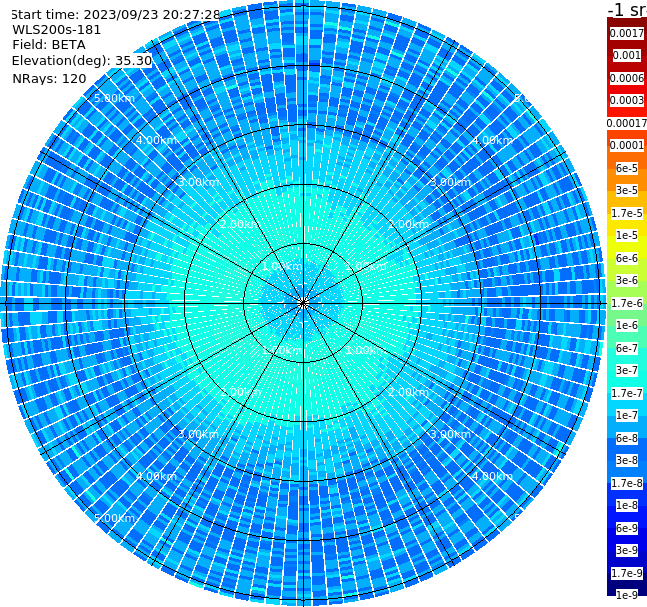Click the Field: BETA label
The image size is (647, 607).
49,45
